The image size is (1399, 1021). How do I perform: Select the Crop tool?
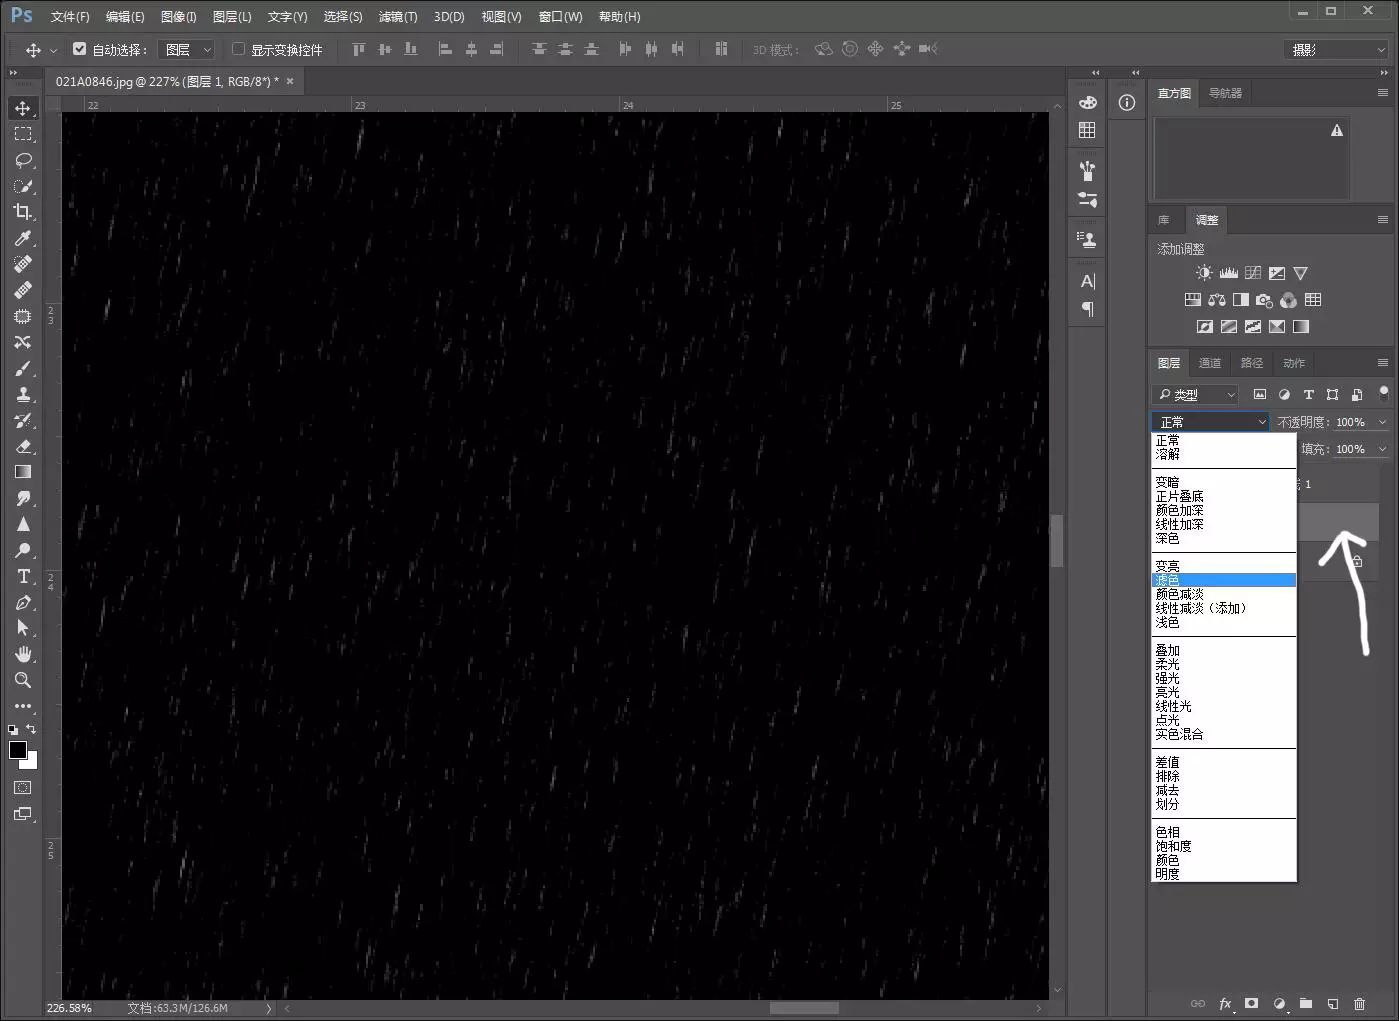pos(23,212)
